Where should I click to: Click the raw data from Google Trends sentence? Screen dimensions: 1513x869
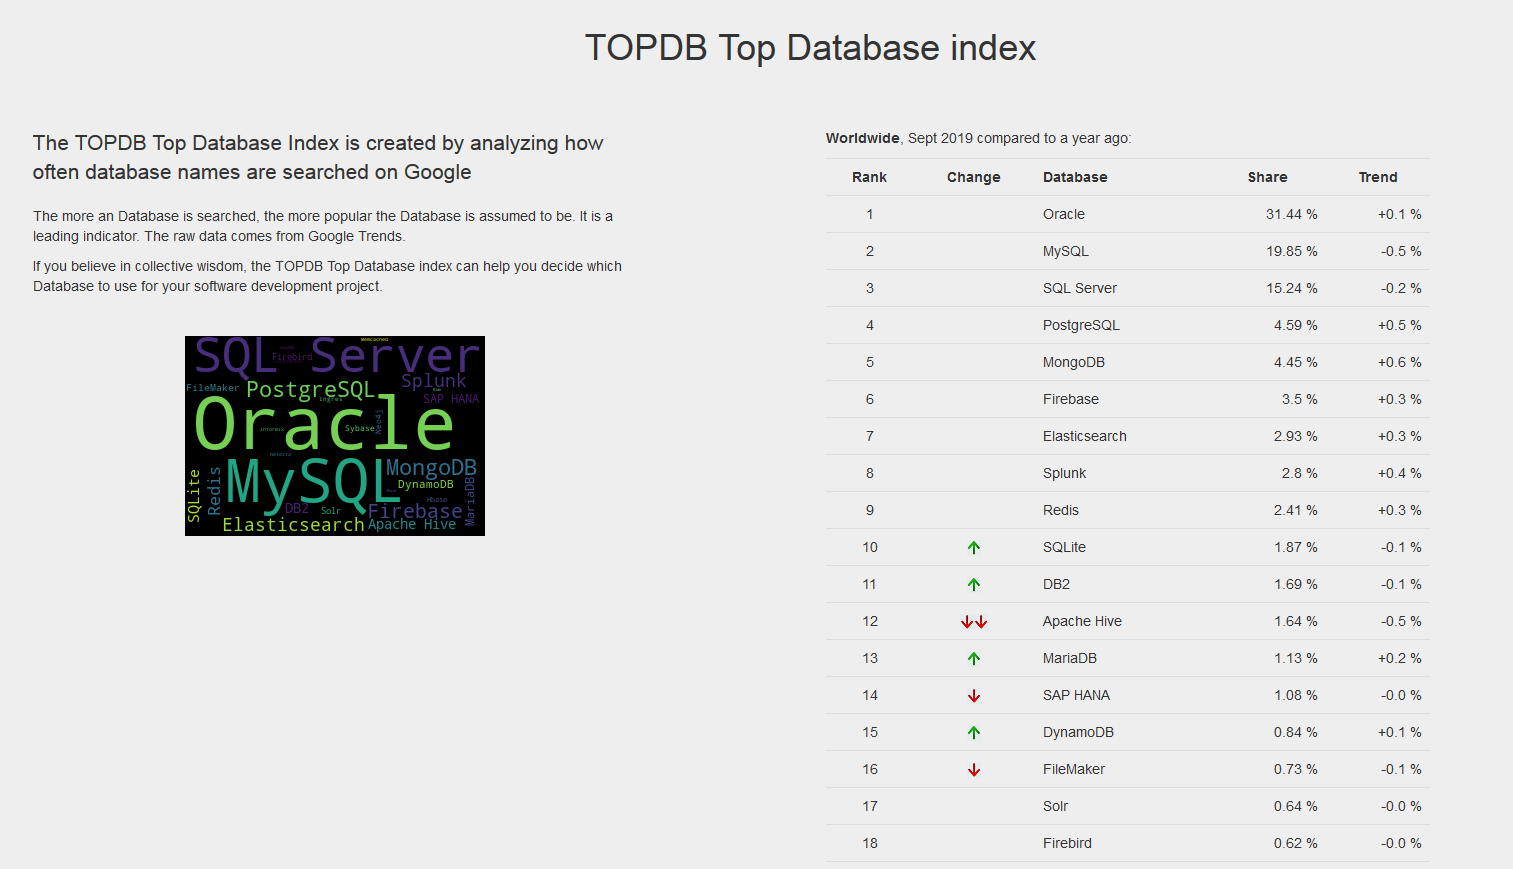pos(275,236)
